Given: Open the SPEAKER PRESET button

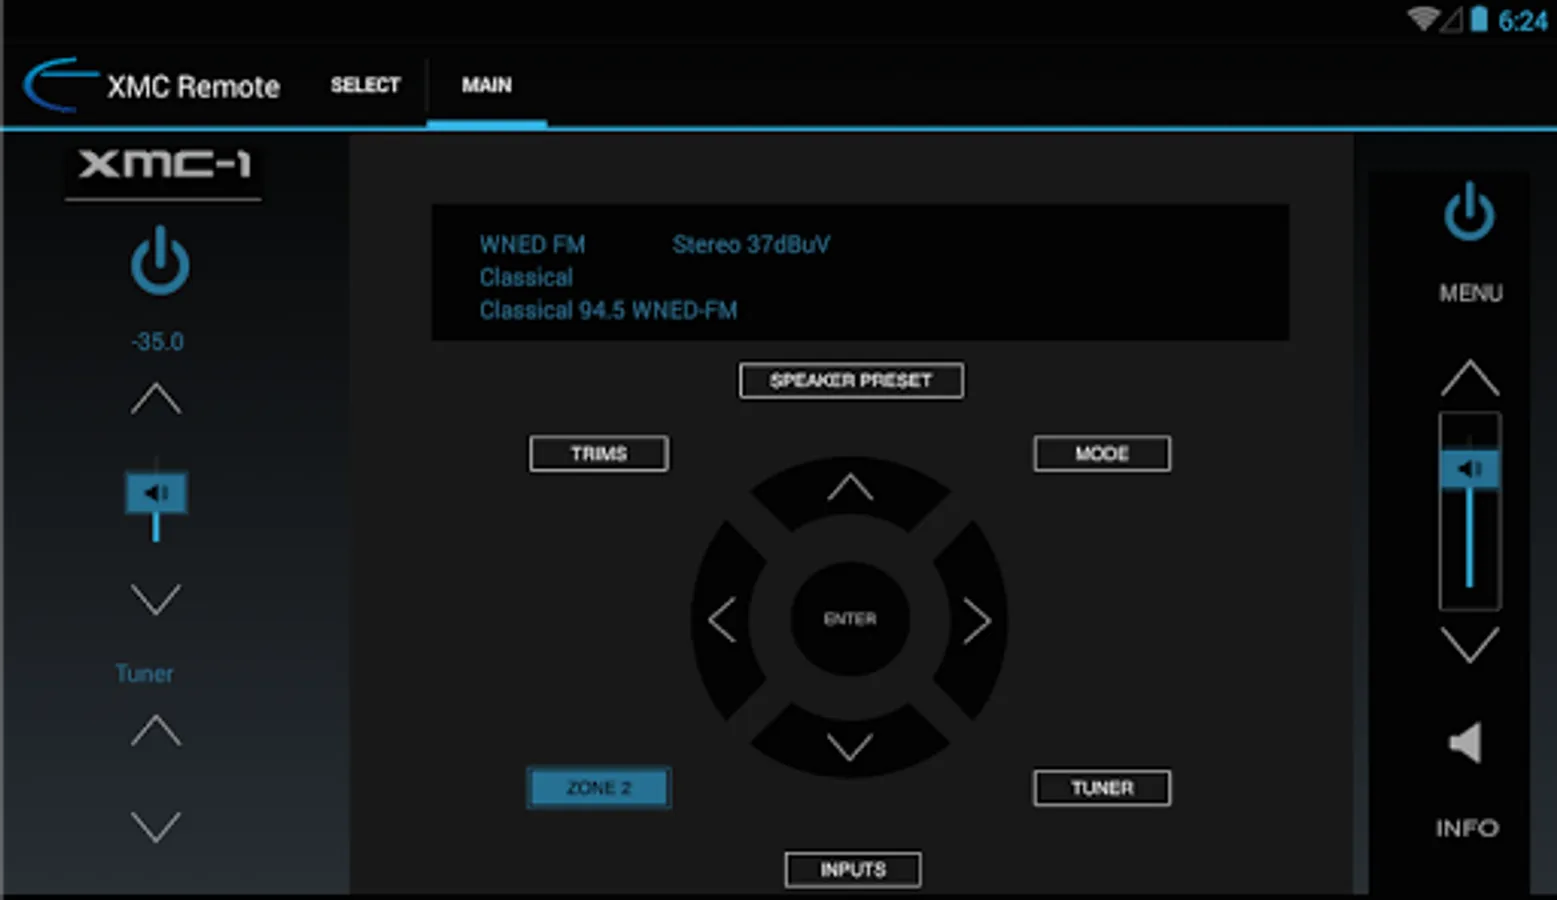Looking at the screenshot, I should point(851,381).
